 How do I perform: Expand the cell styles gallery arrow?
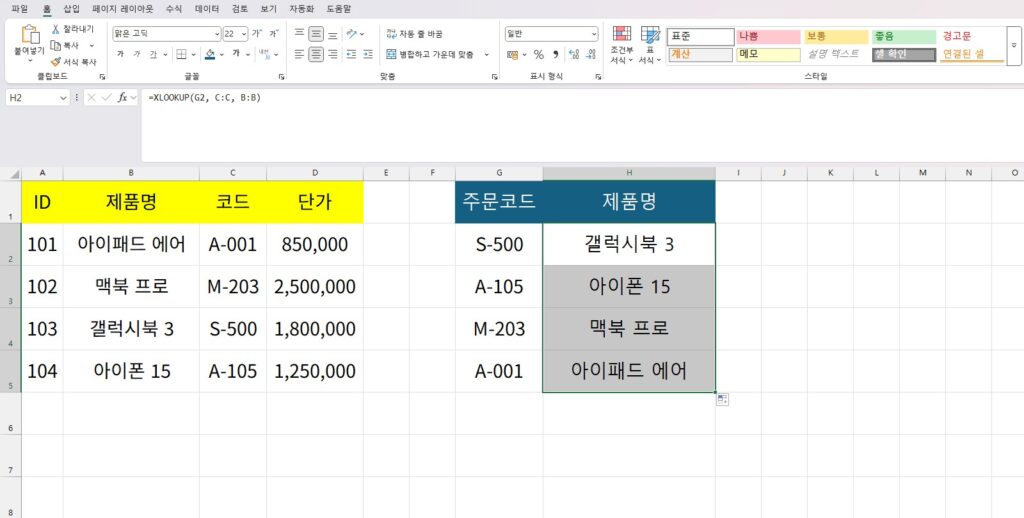(x=1014, y=46)
